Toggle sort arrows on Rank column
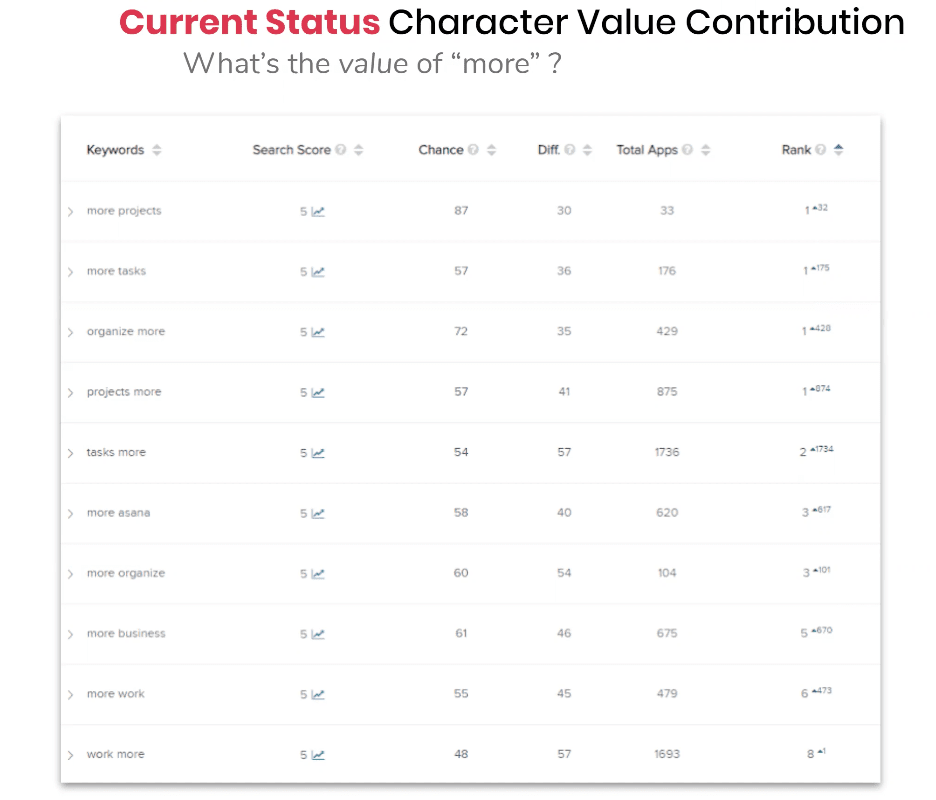 (838, 150)
